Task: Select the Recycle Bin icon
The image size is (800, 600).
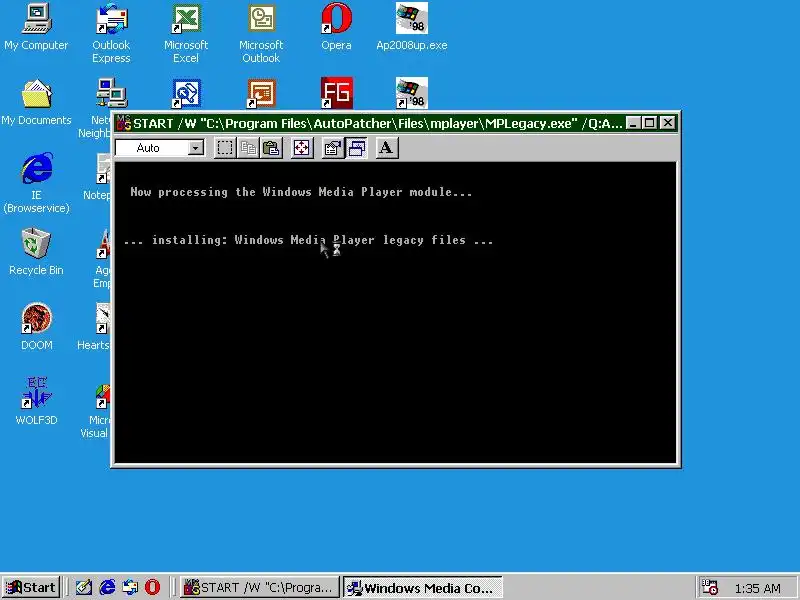Action: 36,252
